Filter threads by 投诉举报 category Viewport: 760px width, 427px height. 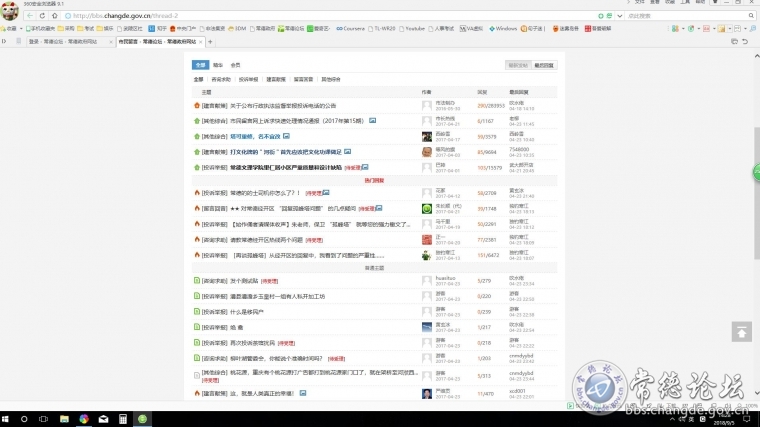point(248,79)
